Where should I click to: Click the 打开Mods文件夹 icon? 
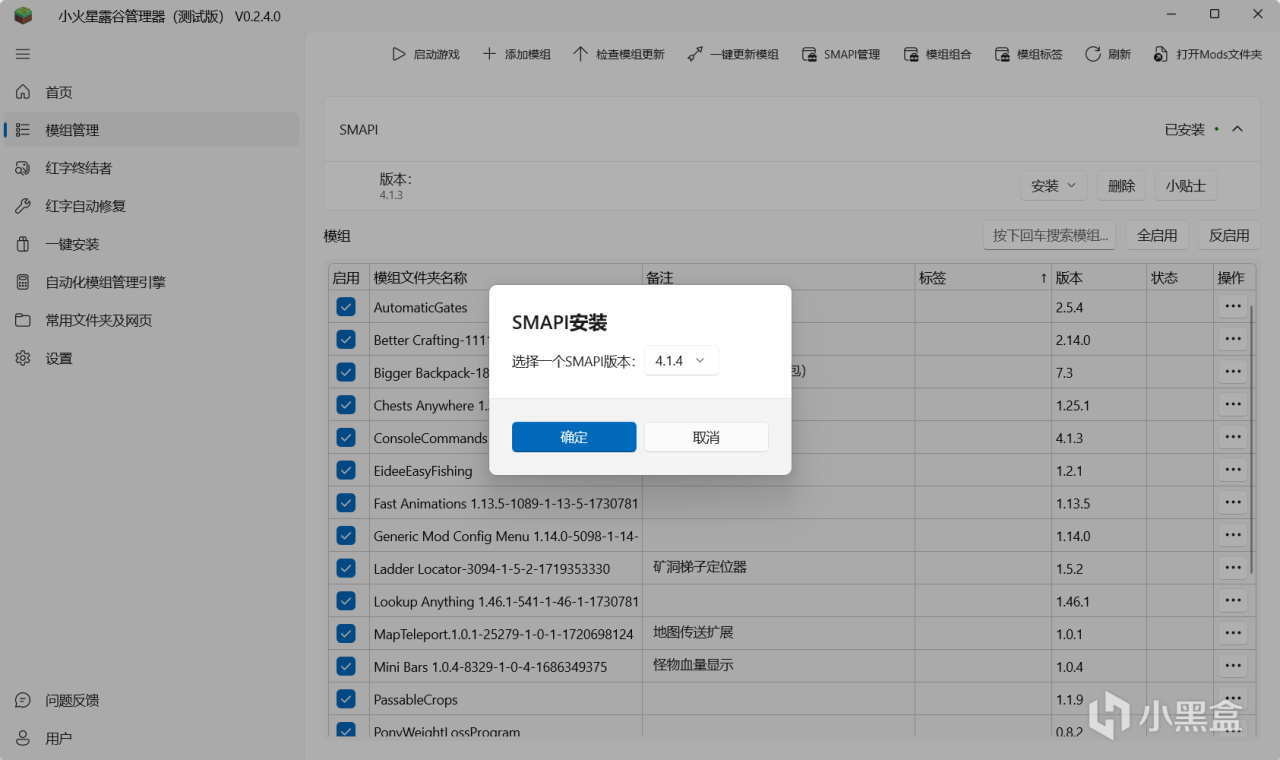pos(1161,54)
